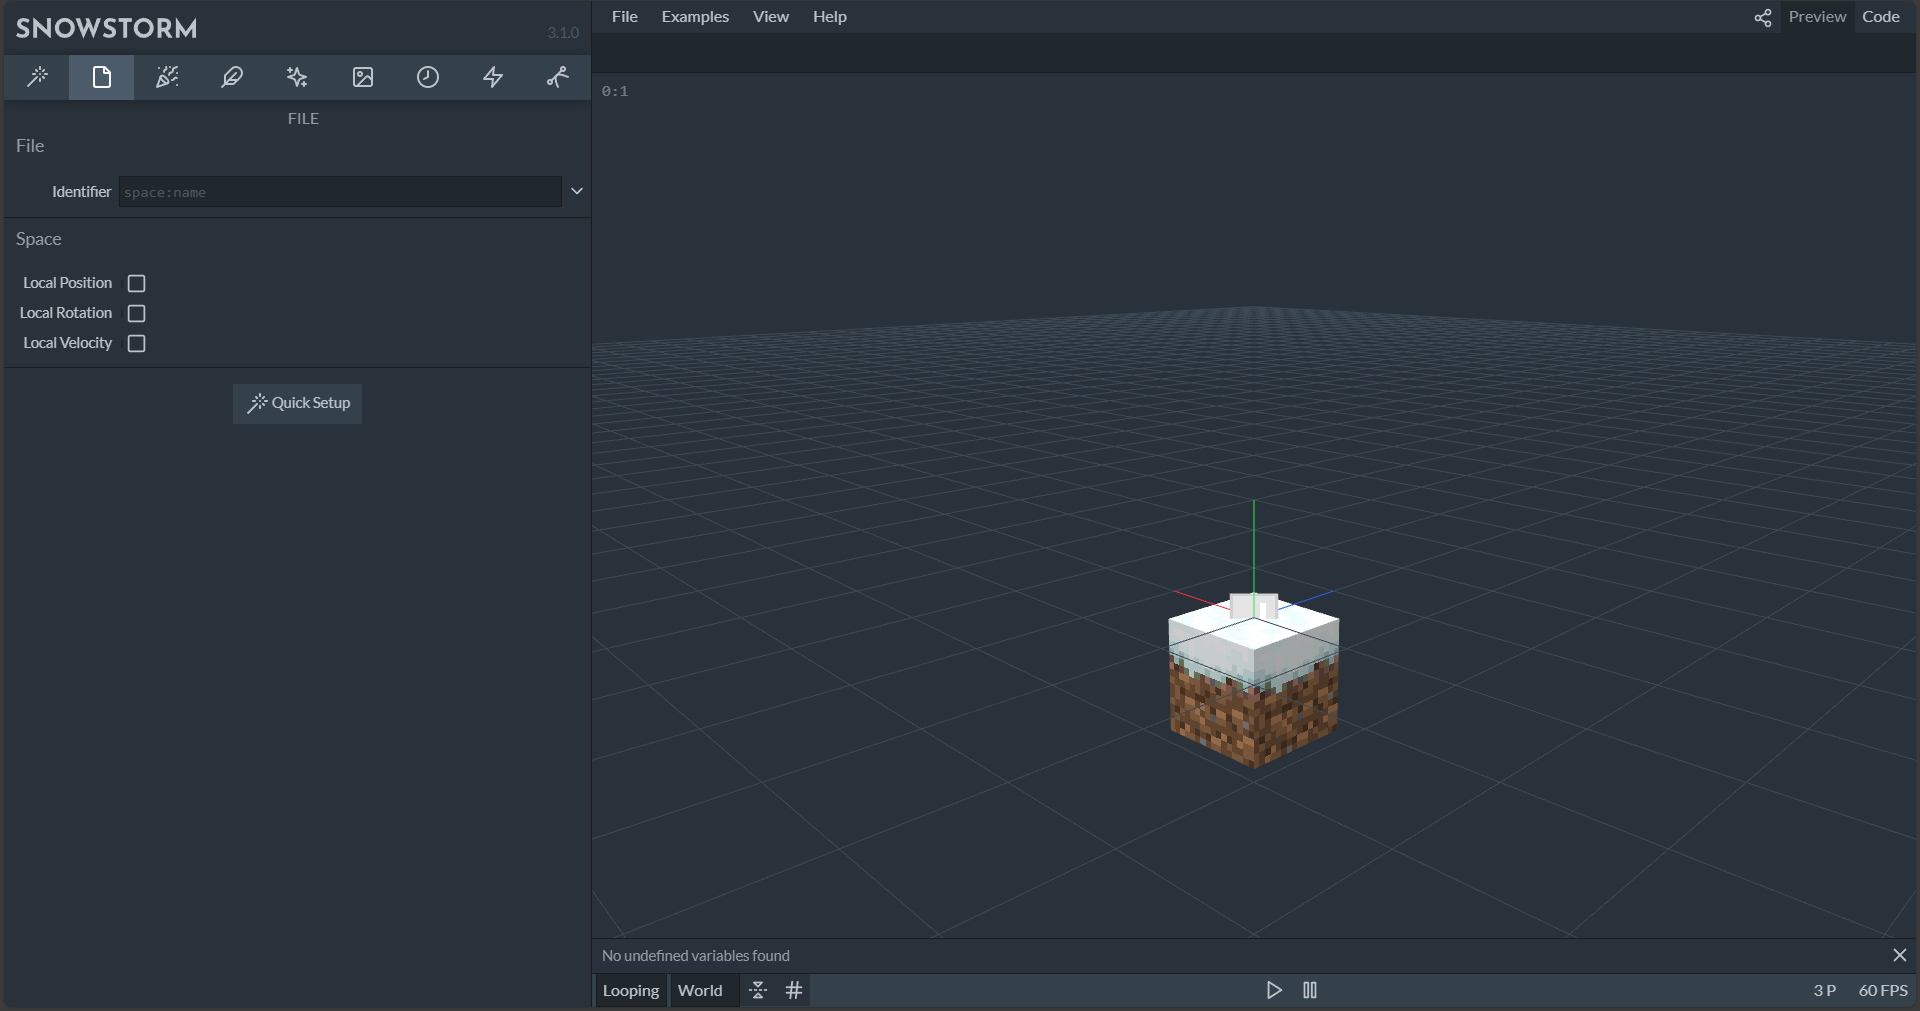The height and width of the screenshot is (1011, 1920).
Task: Click the 3 P particle count
Action: coord(1825,990)
